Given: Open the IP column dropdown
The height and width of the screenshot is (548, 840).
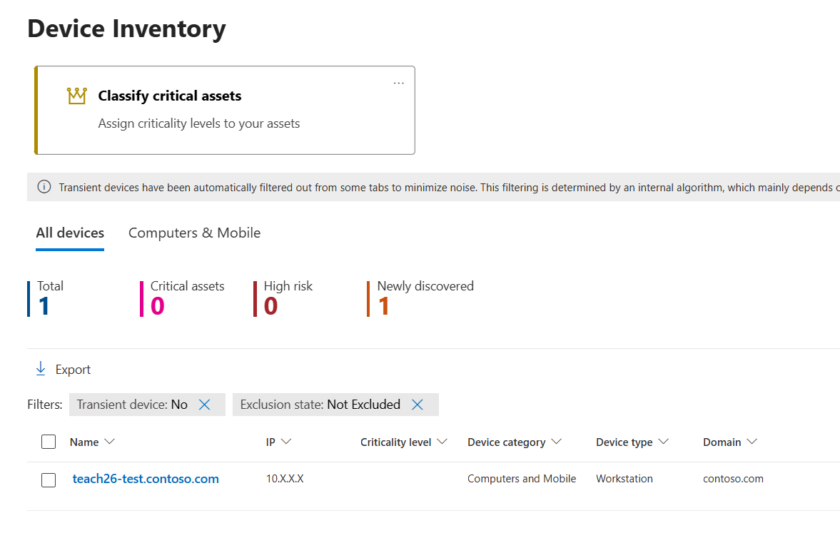Looking at the screenshot, I should click(x=287, y=442).
